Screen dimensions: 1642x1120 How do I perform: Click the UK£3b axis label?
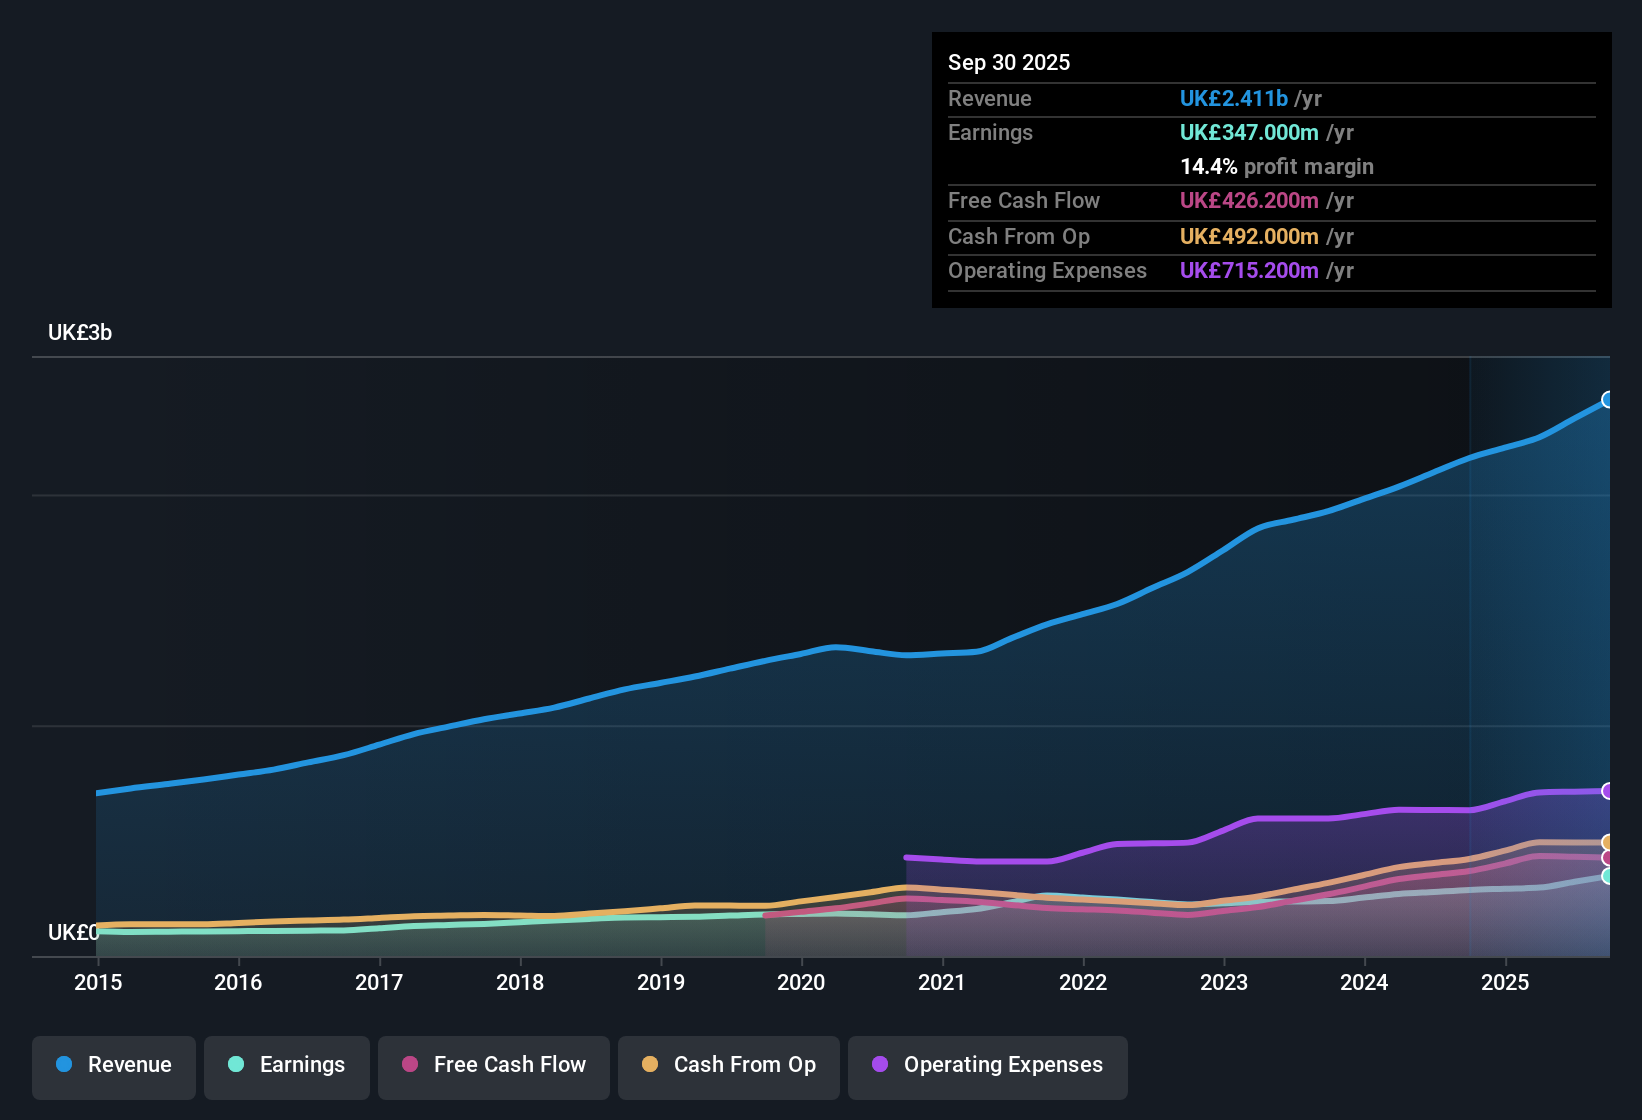pos(79,333)
